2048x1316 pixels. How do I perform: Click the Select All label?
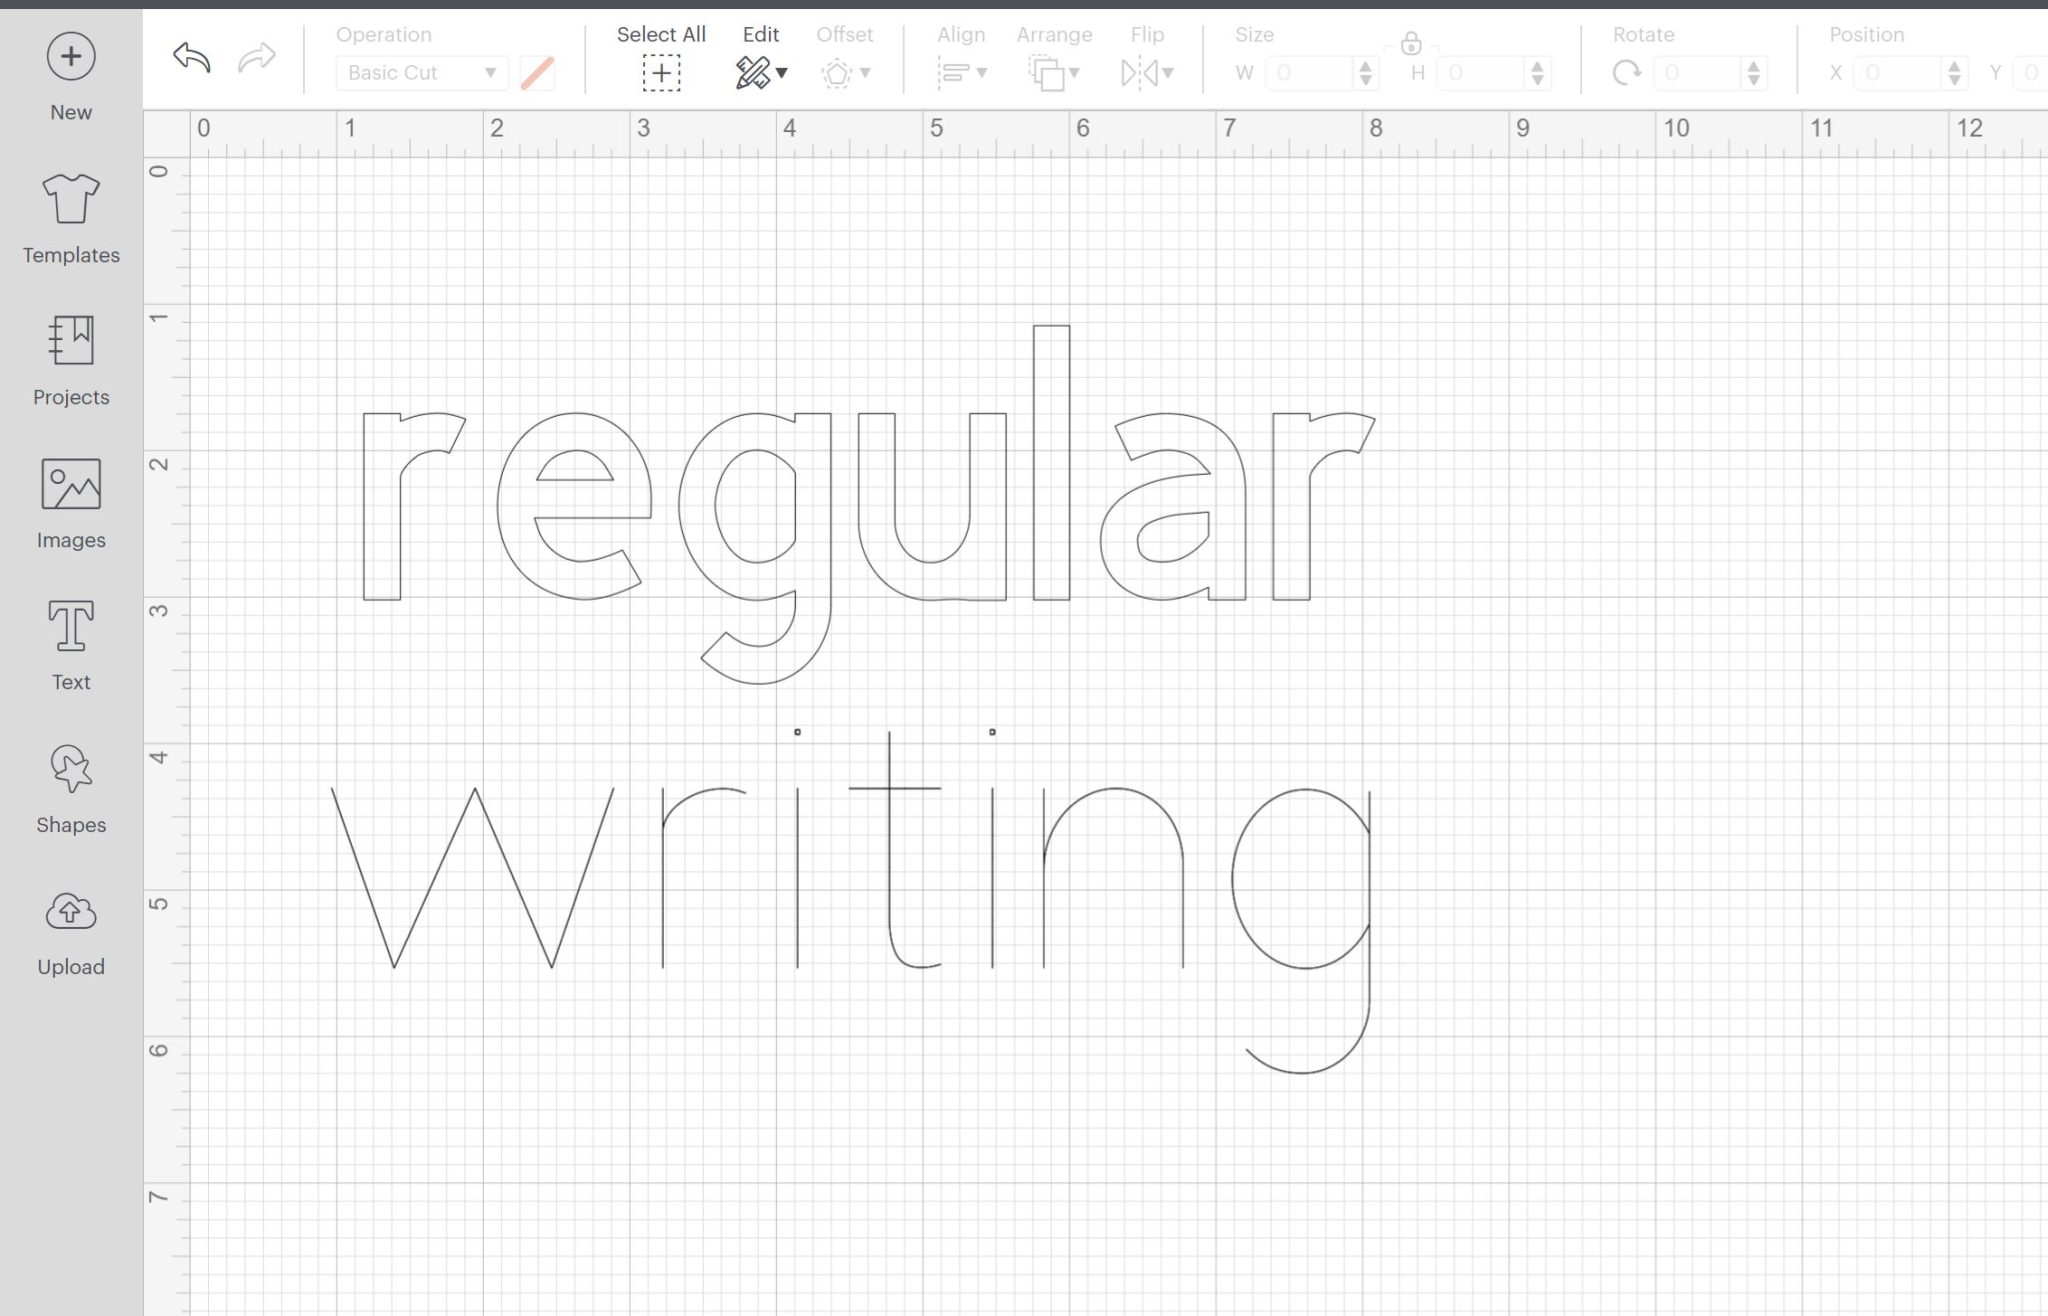point(661,35)
